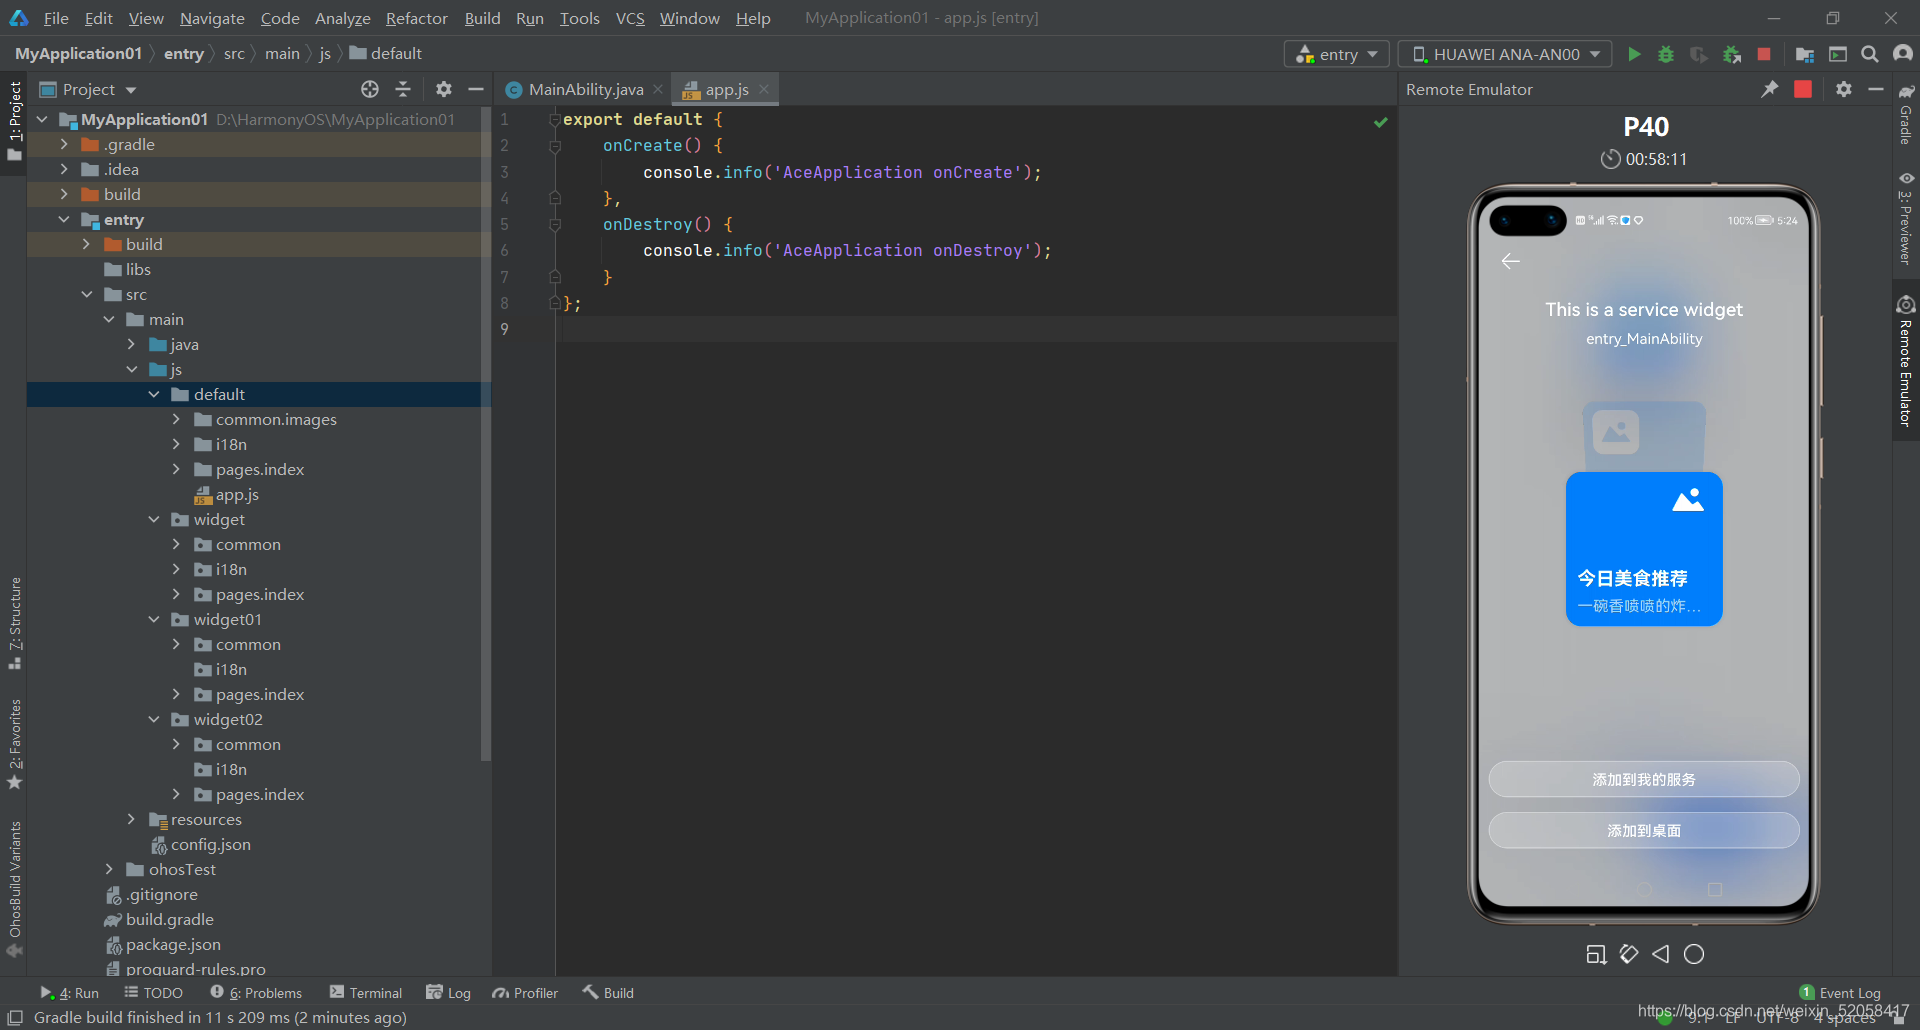Expand the .idea folder
Screen dimensions: 1920x1030
(64, 169)
